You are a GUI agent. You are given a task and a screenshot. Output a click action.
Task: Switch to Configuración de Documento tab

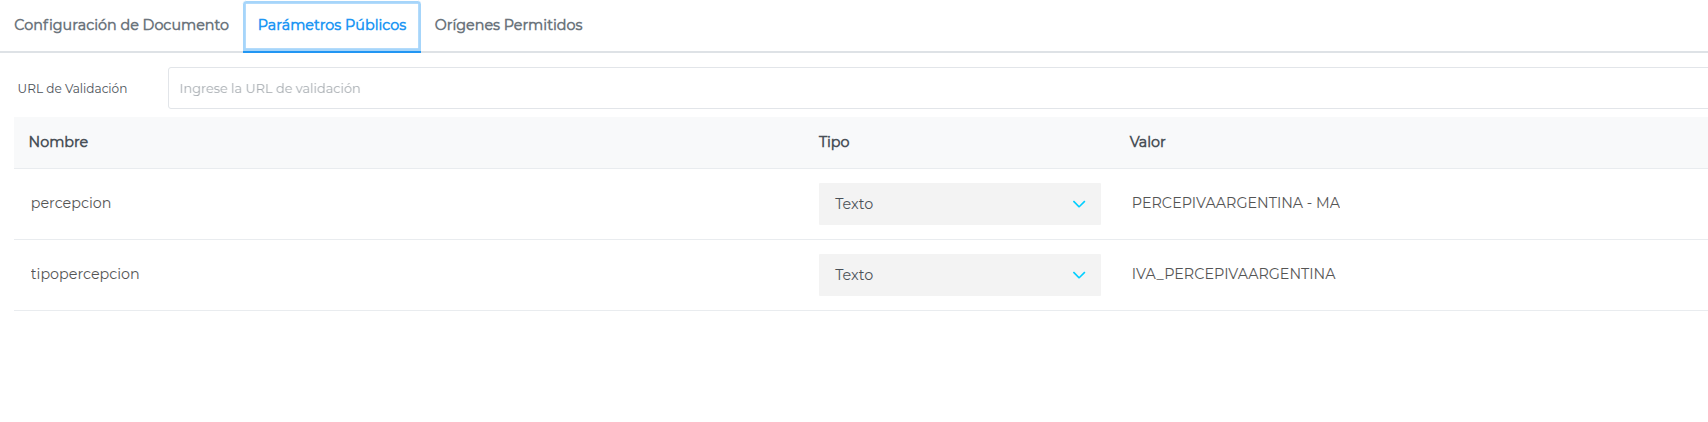tap(121, 25)
